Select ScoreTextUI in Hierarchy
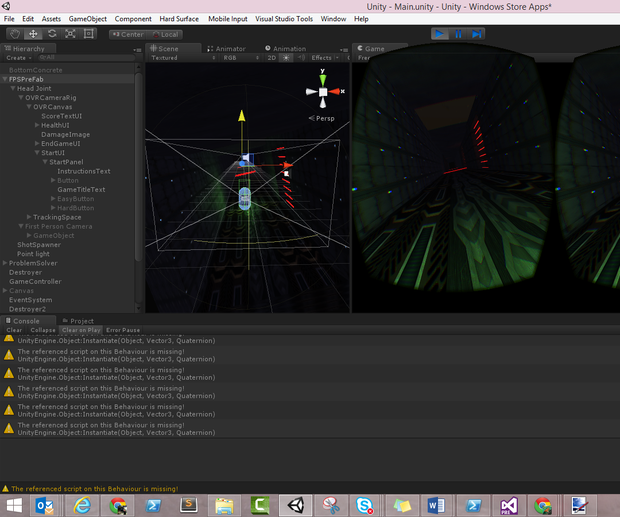The image size is (620, 517). (x=61, y=116)
